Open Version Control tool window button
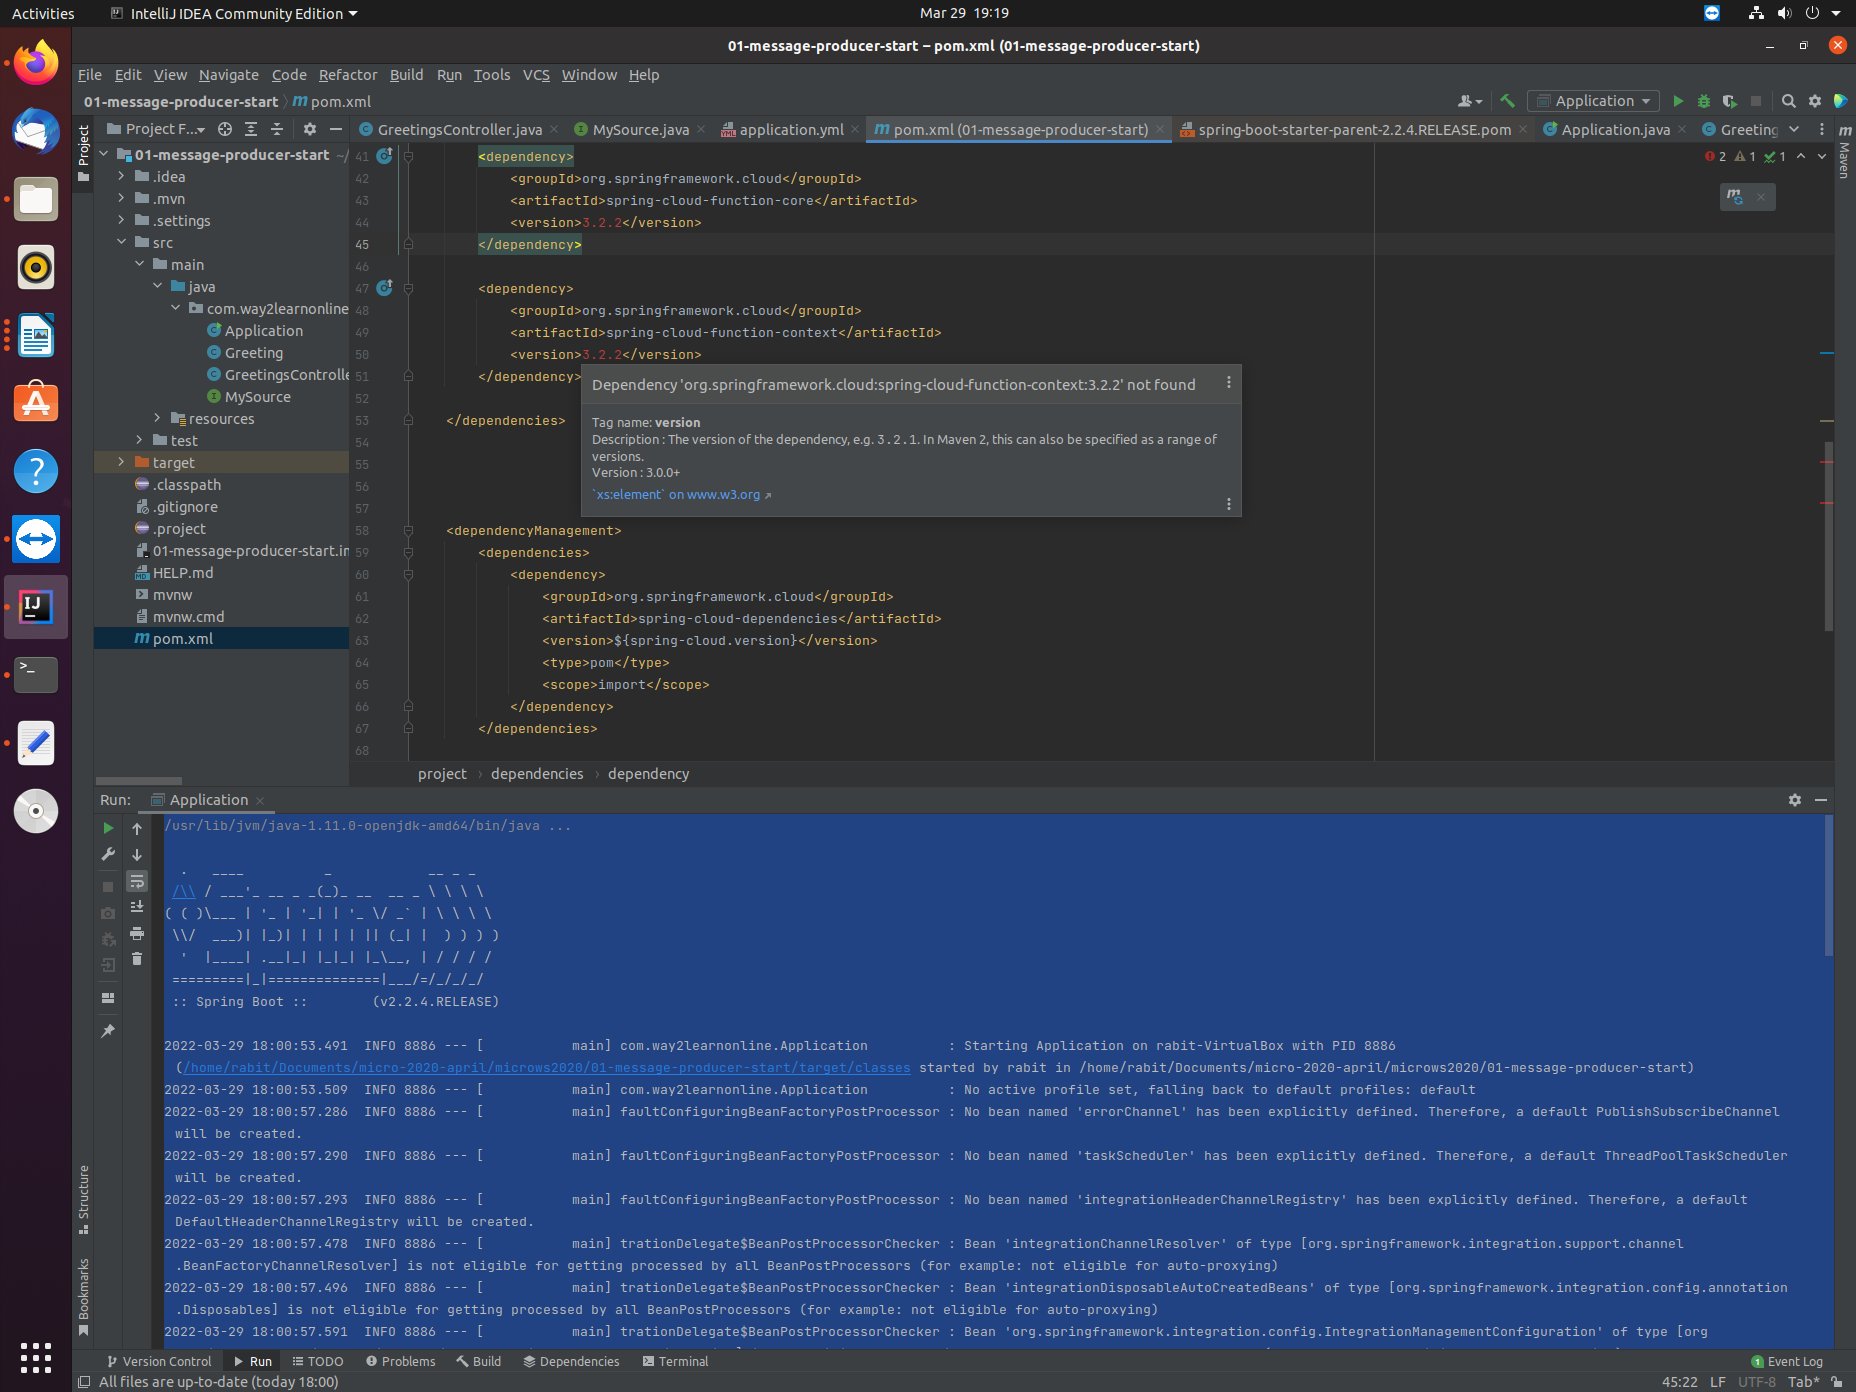The height and width of the screenshot is (1392, 1856). pos(158,1361)
